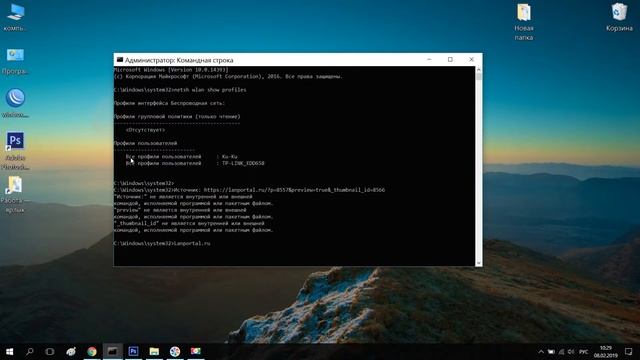This screenshot has width=640, height=360.
Task: Open the taskbar icon beside Task View
Action: tap(71, 351)
